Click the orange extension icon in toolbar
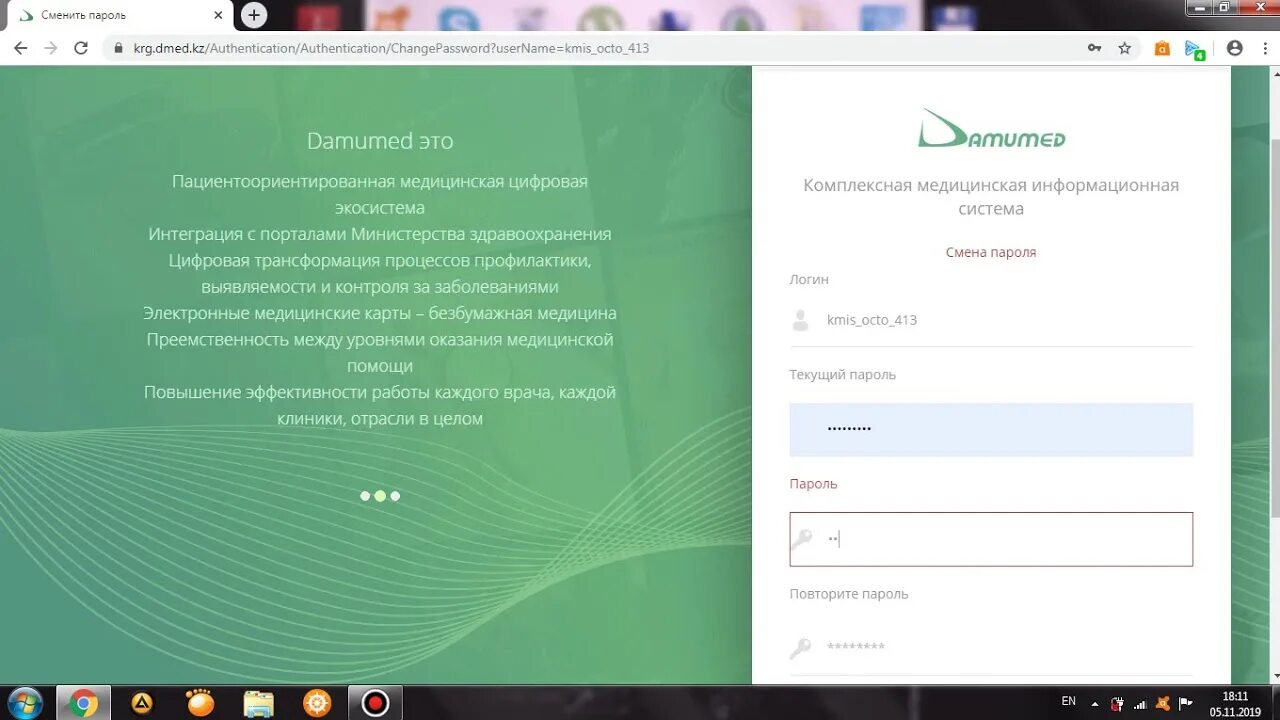This screenshot has width=1280, height=720. [1162, 48]
